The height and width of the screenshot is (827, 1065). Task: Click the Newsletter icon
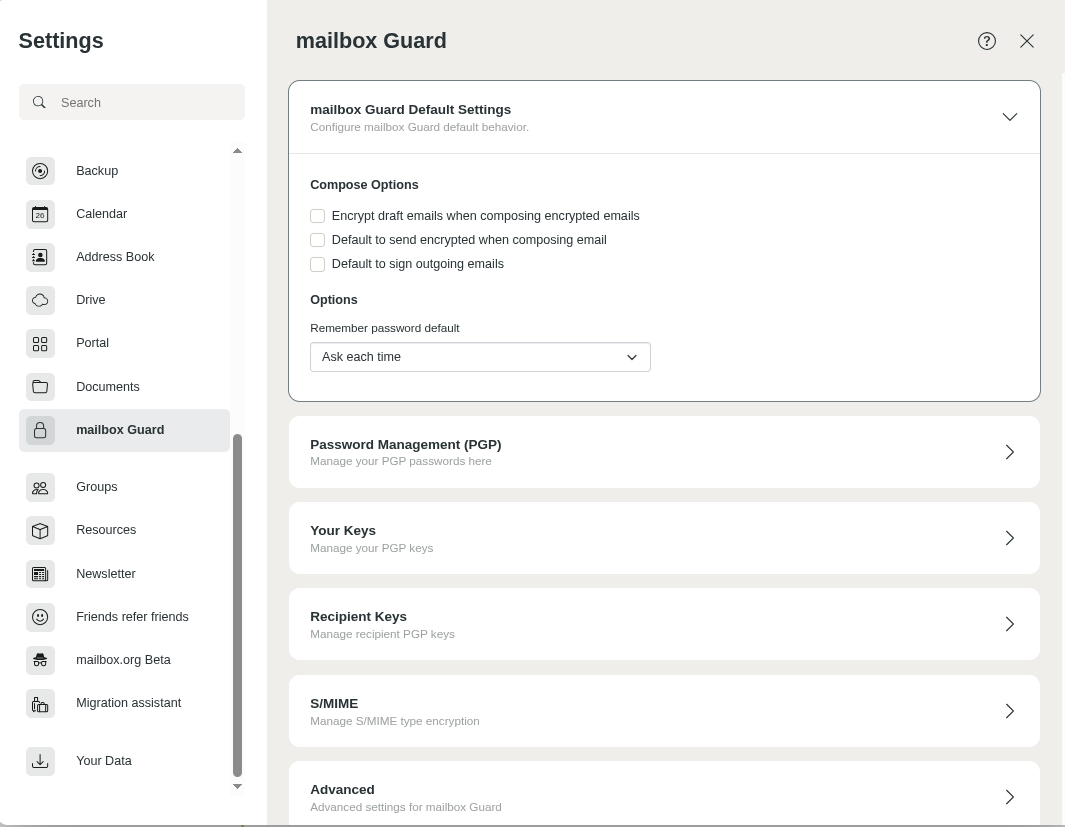point(40,574)
